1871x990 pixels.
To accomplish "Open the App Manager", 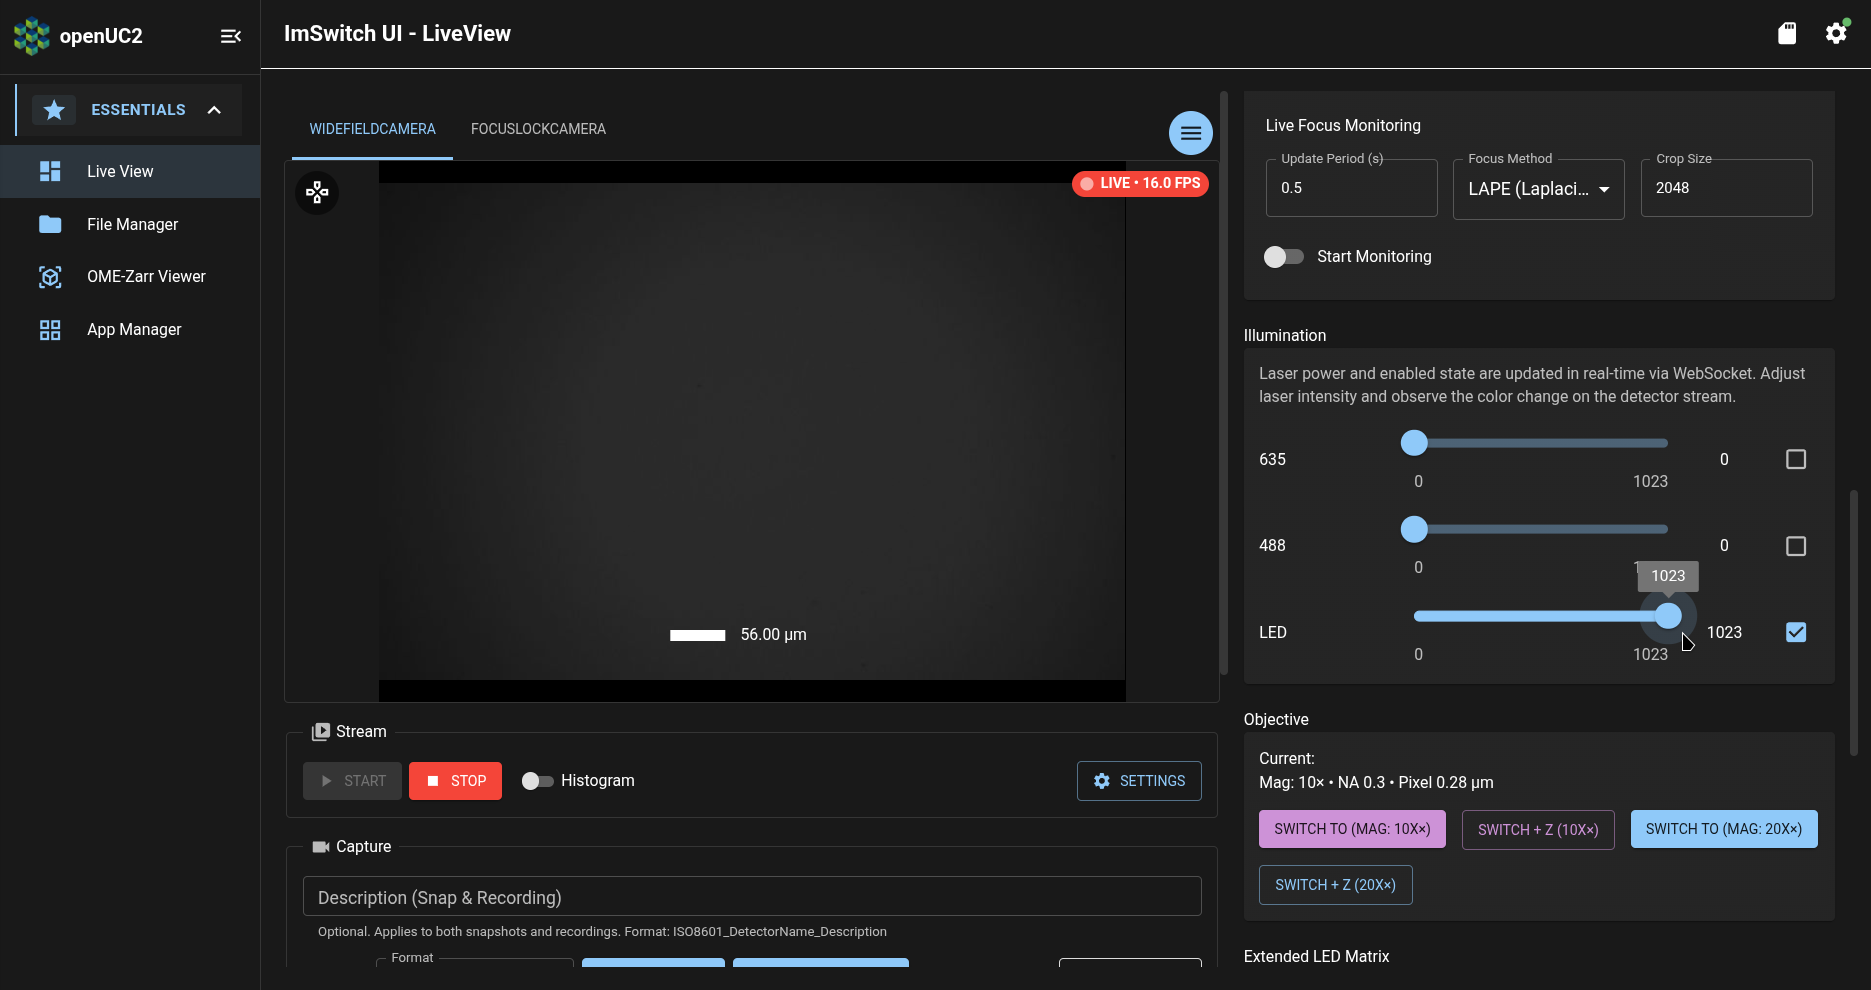I will tap(133, 329).
